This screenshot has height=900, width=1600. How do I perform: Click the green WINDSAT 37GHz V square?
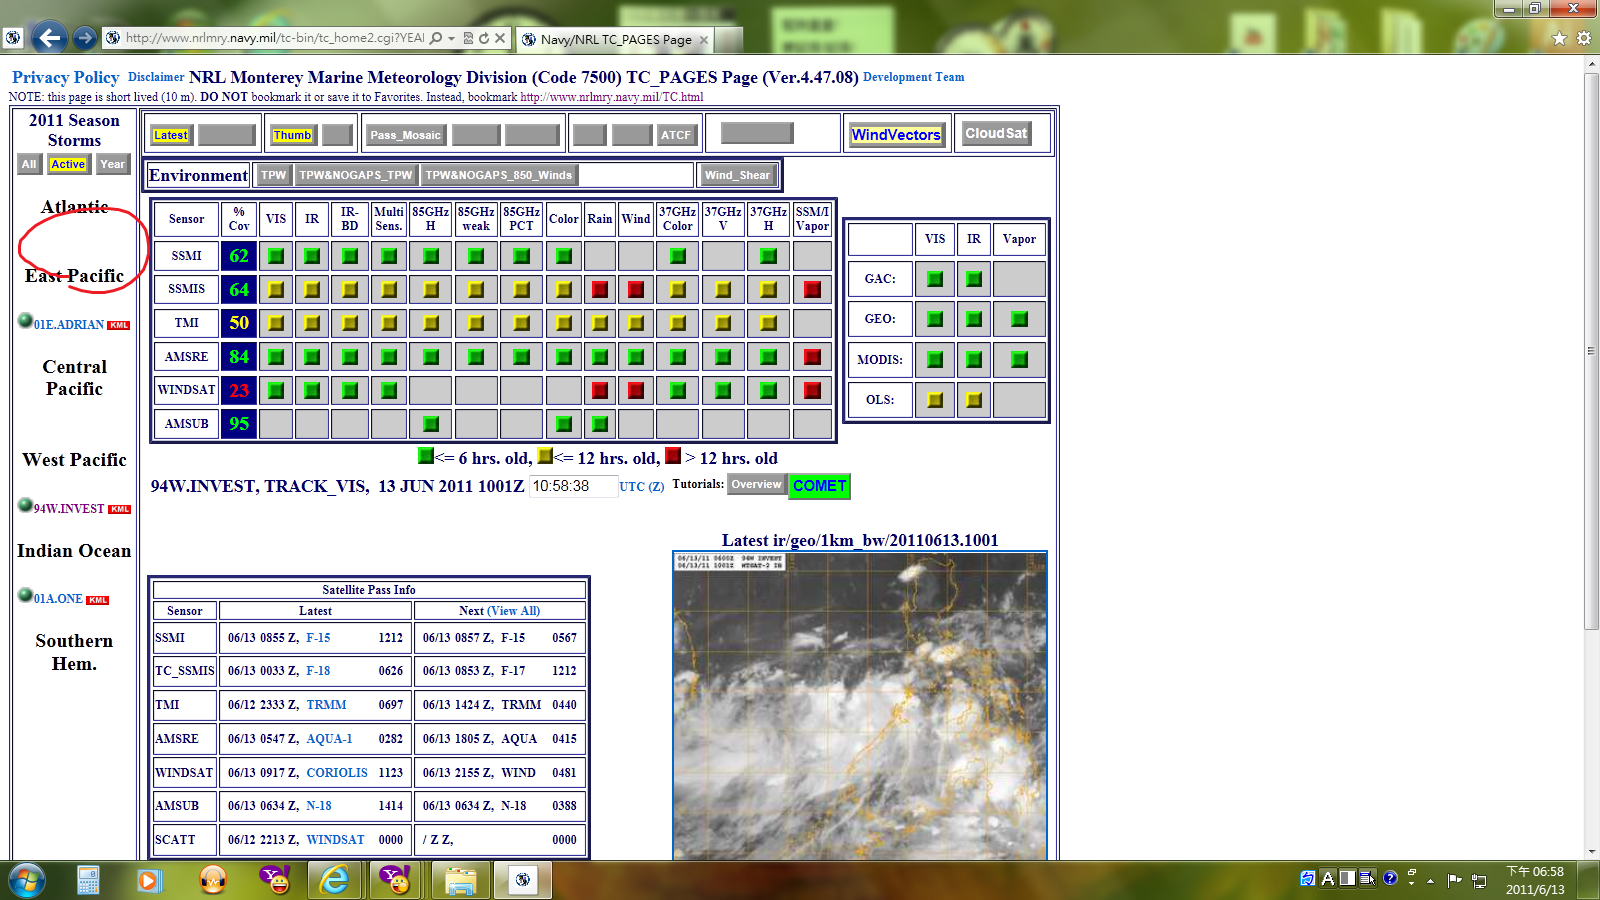point(723,390)
